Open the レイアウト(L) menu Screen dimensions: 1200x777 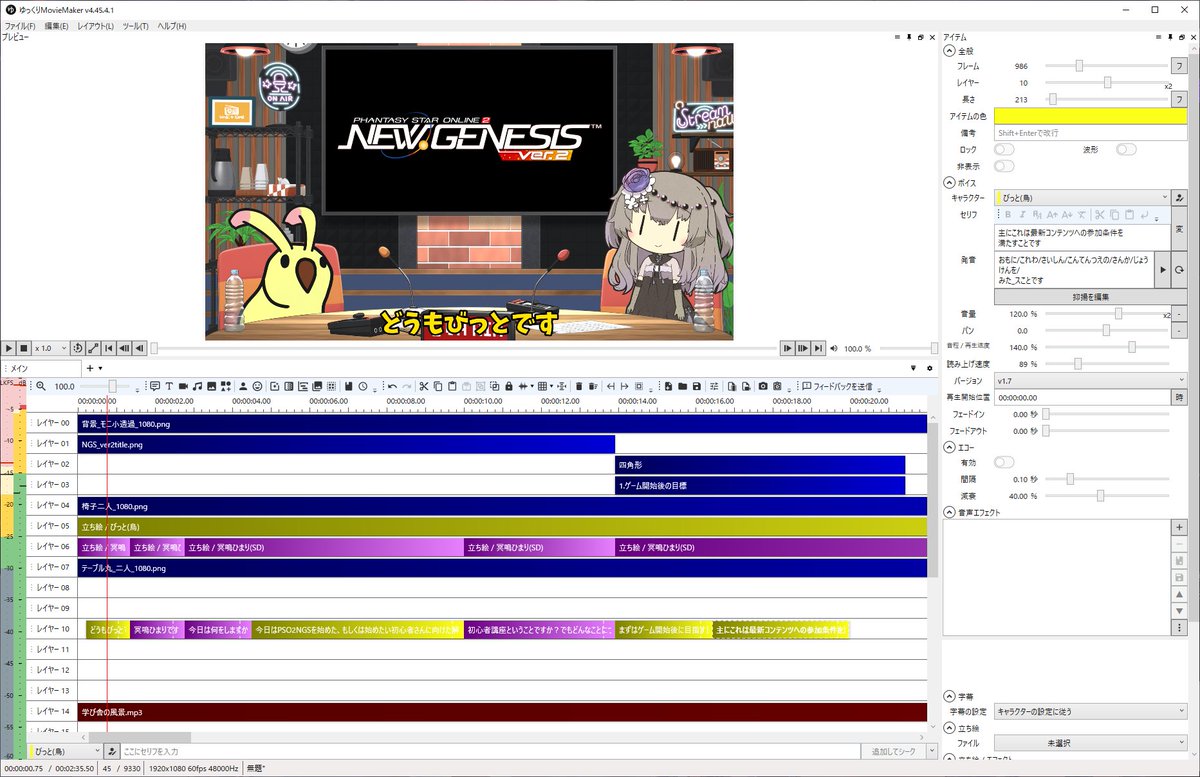click(x=95, y=25)
